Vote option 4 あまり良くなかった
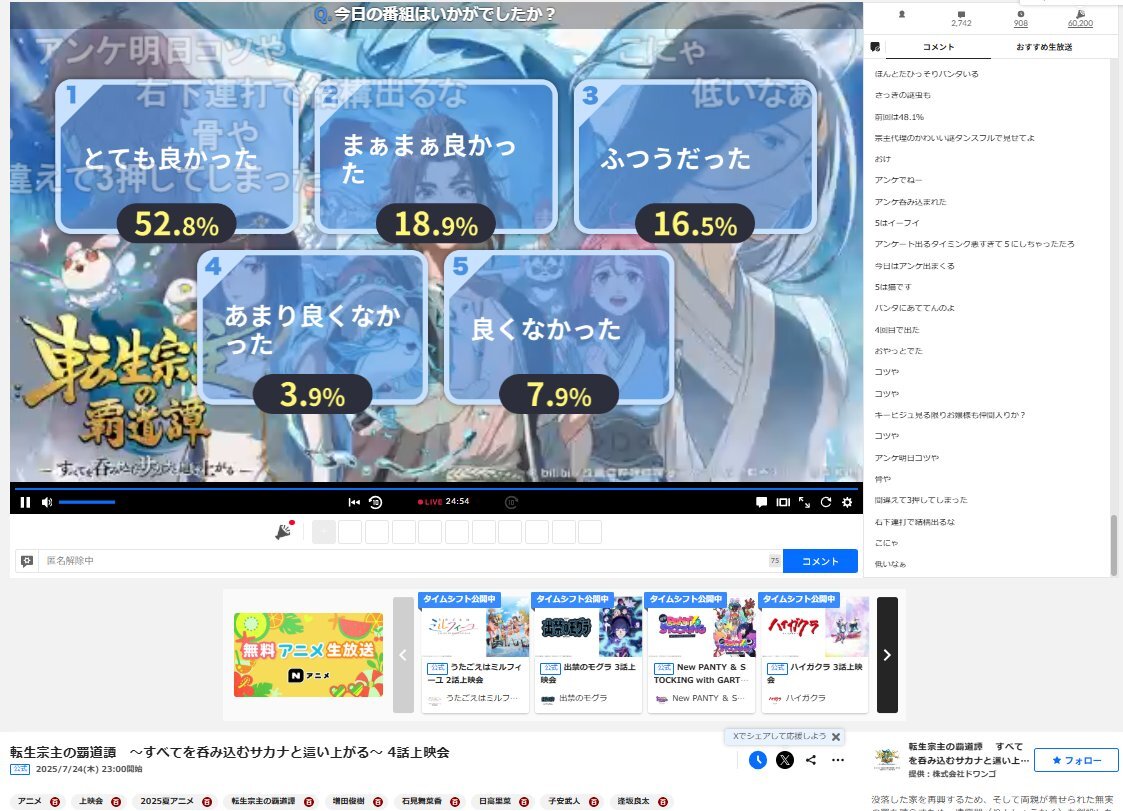Image resolution: width=1123 pixels, height=811 pixels. tap(312, 327)
